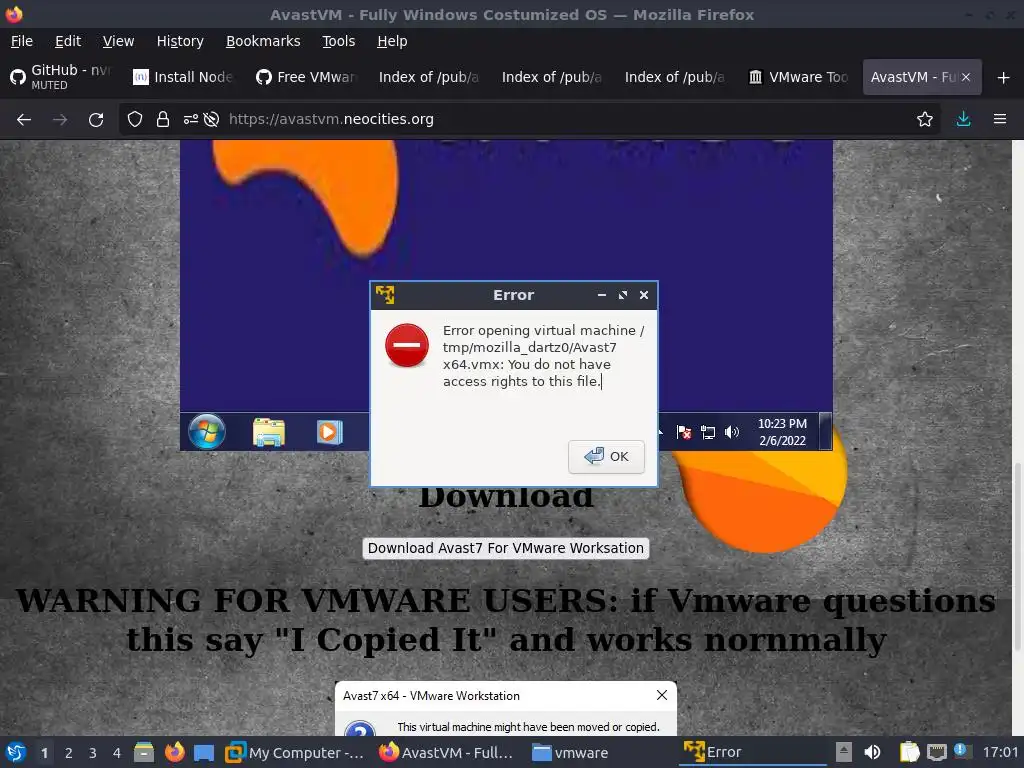Open the file manager launcher in panel
The height and width of the screenshot is (768, 1024).
[144, 752]
